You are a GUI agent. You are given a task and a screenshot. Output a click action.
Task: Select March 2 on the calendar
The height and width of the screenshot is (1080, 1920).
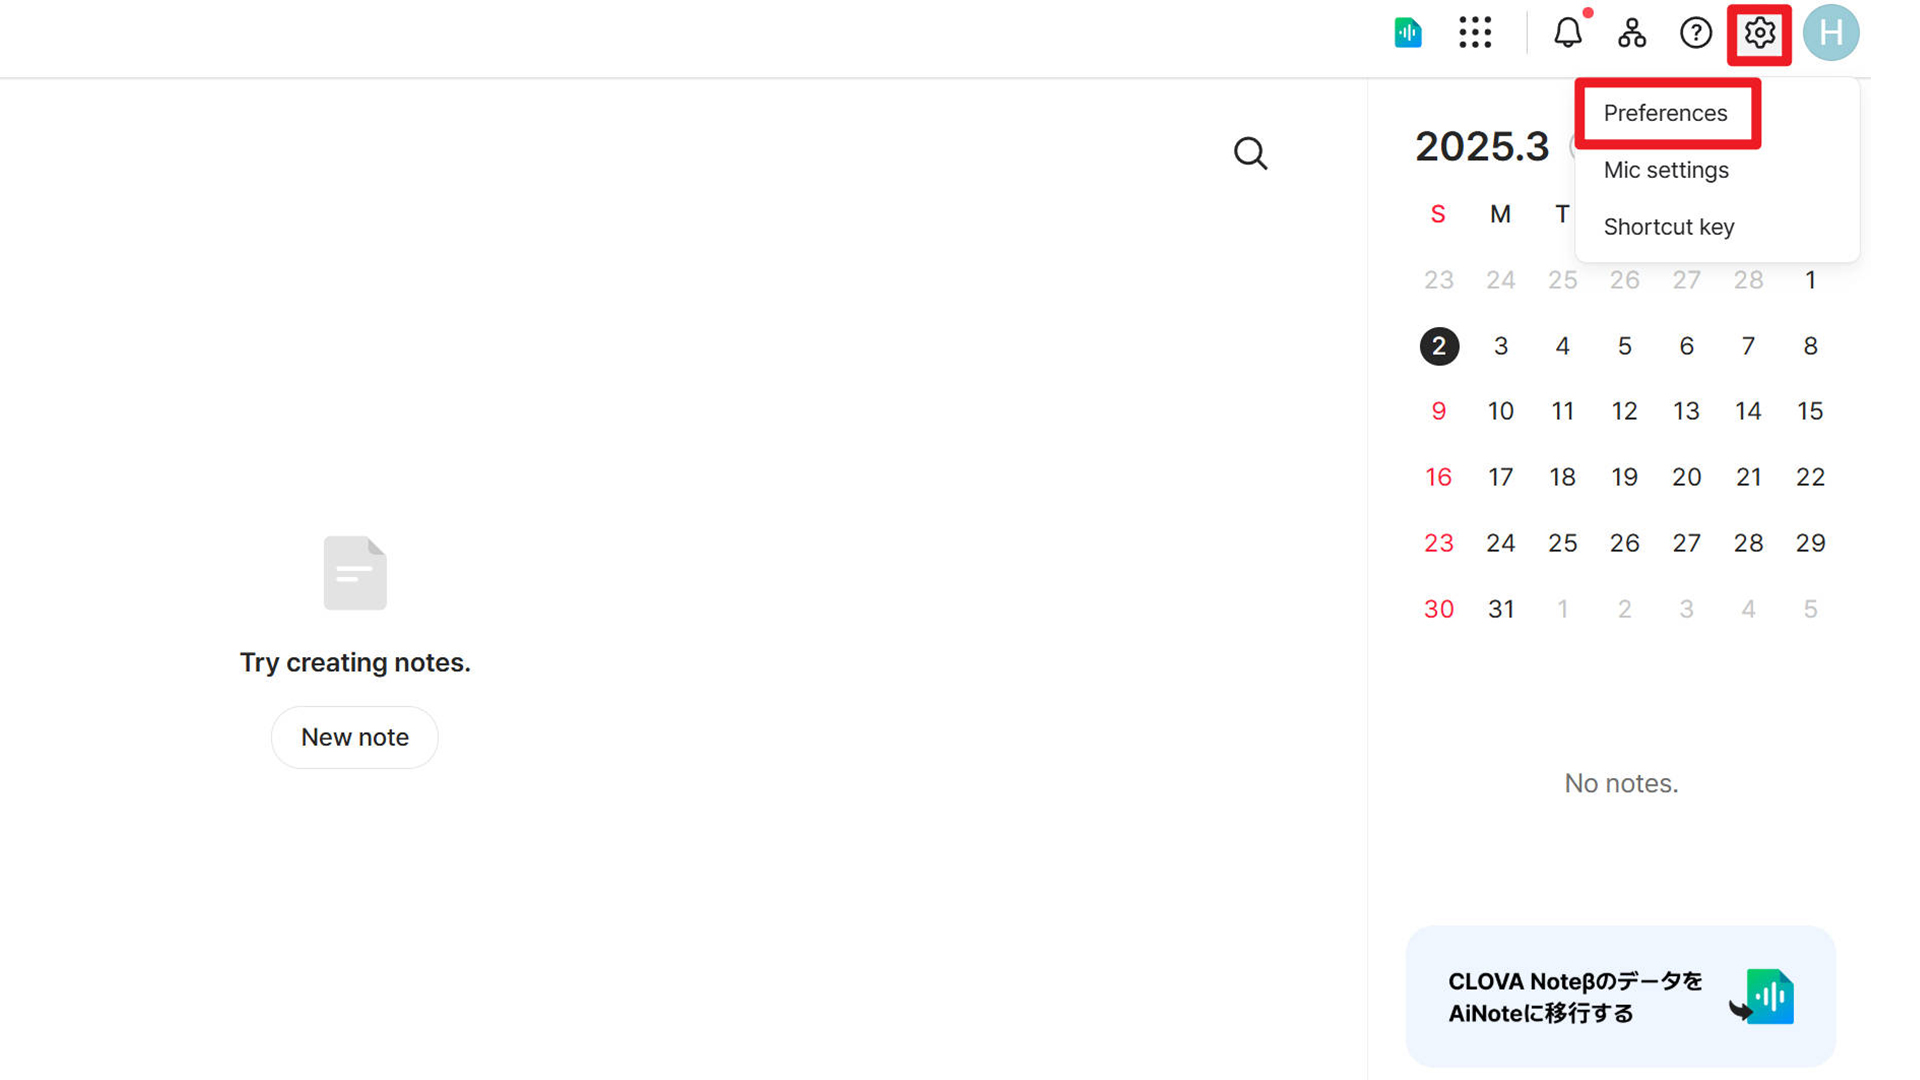coord(1439,346)
